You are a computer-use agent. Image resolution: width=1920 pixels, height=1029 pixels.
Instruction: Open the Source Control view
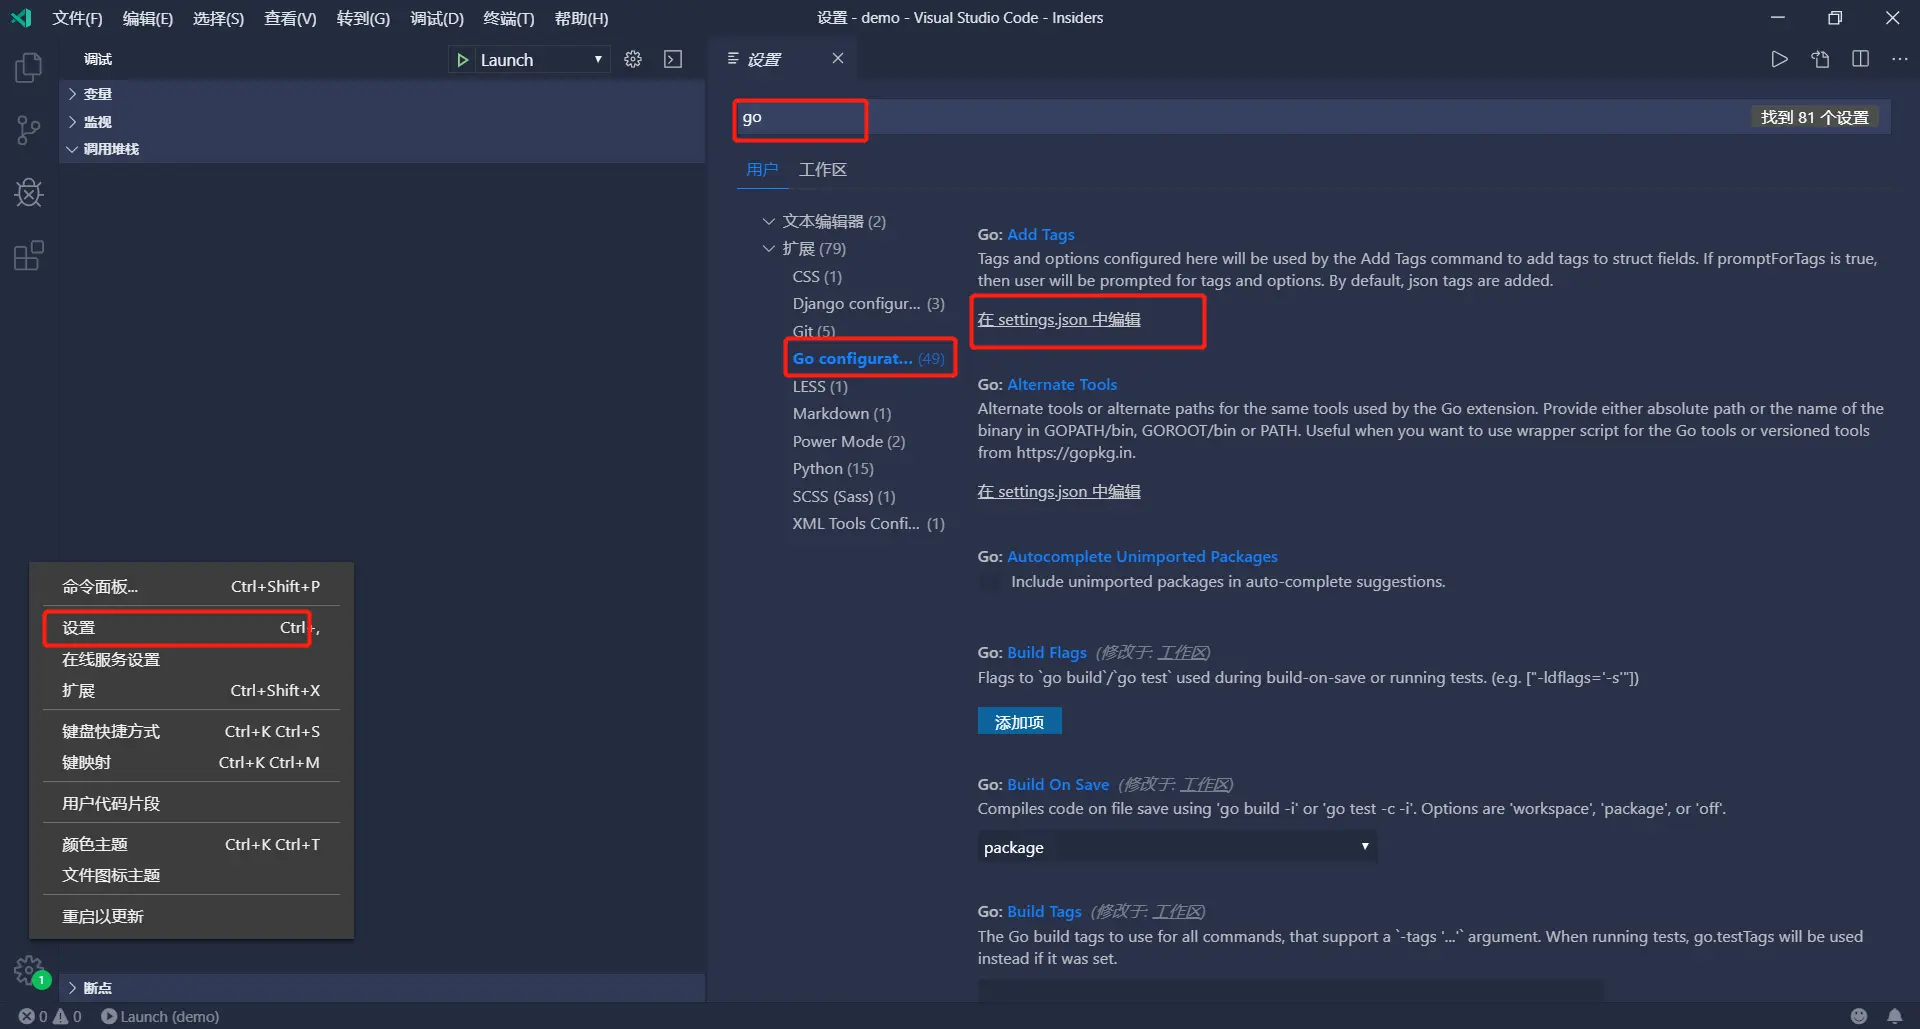point(29,130)
